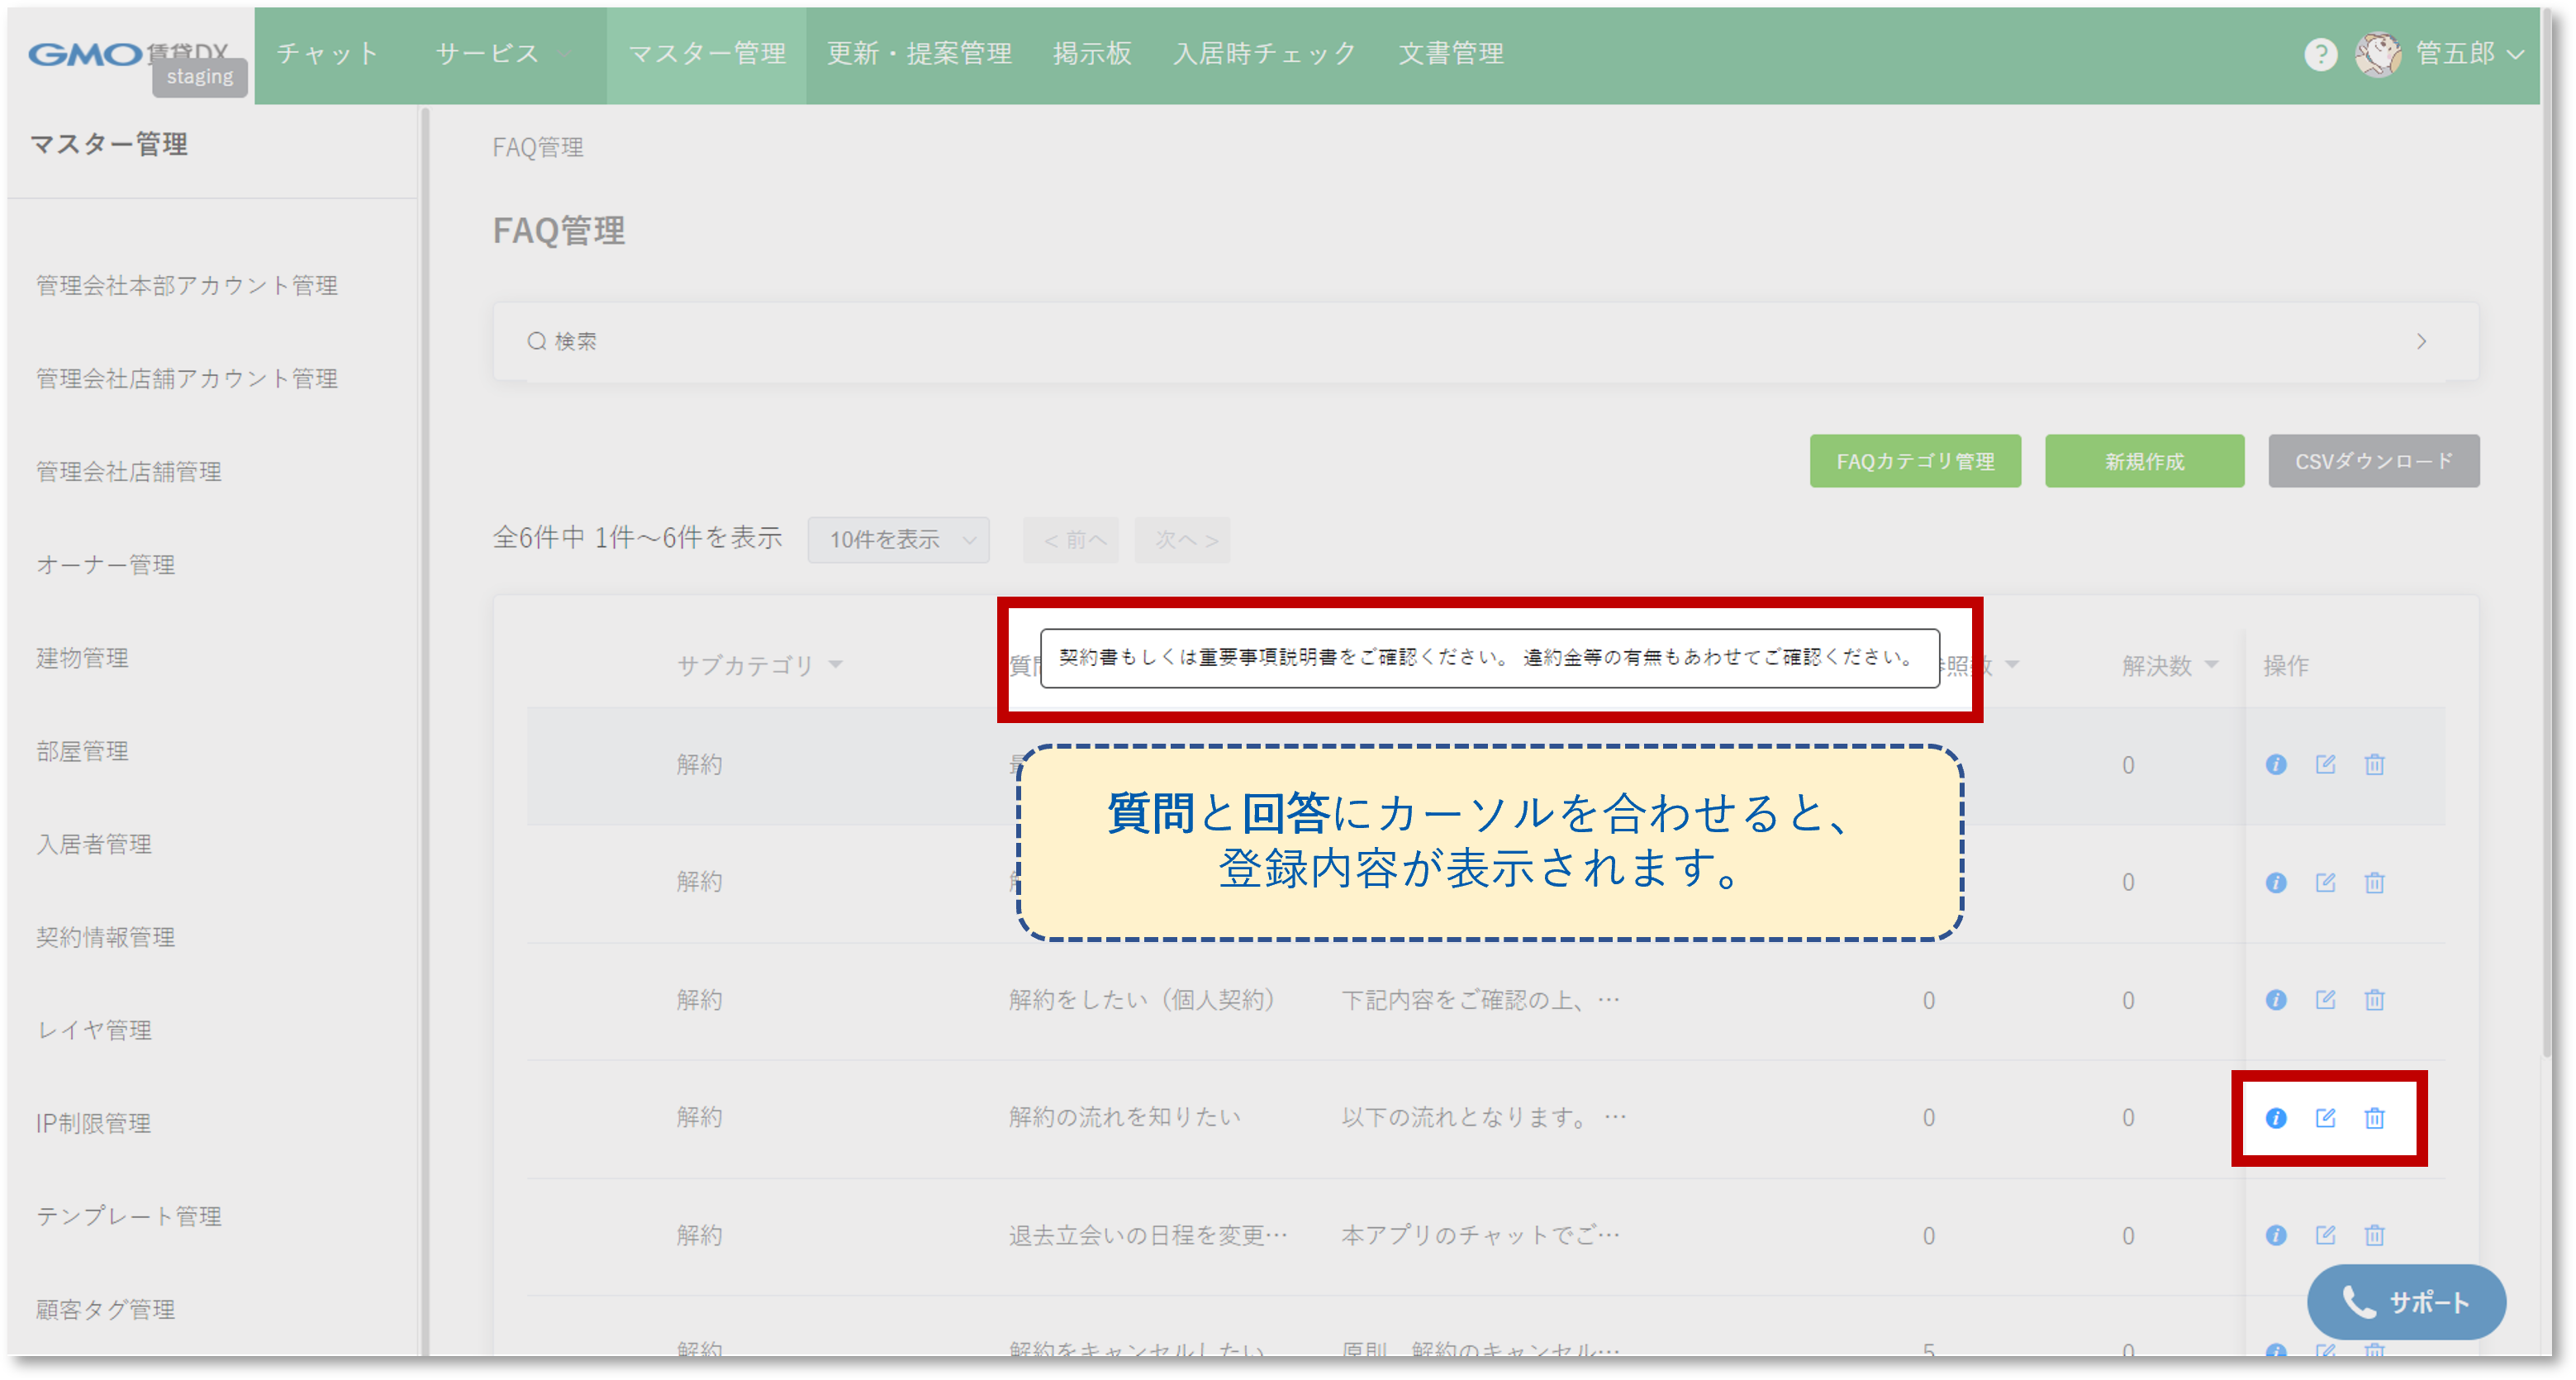2576x1380 pixels.
Task: Delete the 退去立会いの日程を変更 FAQ row
Action: point(2374,1235)
